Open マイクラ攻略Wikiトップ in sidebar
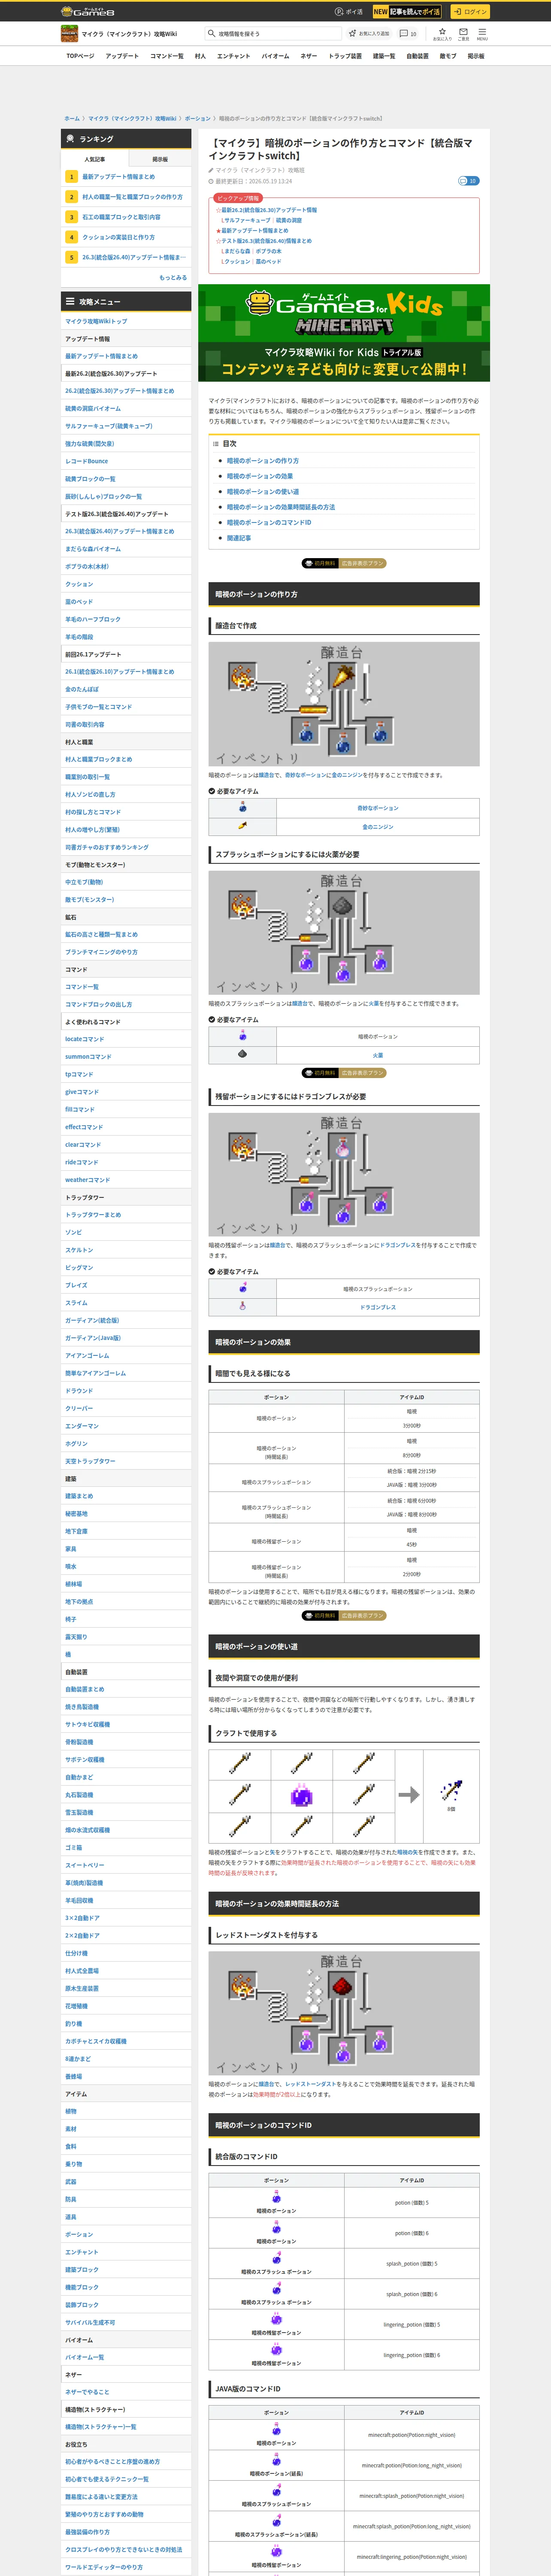 (x=96, y=322)
